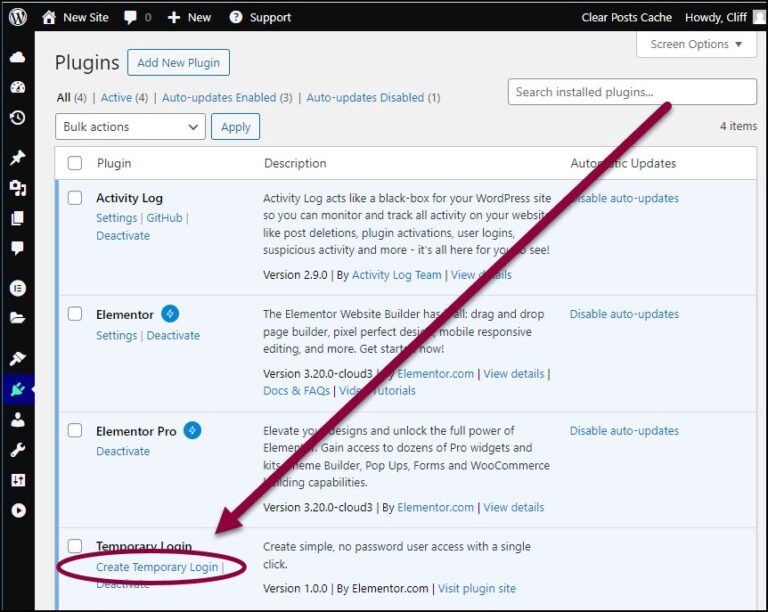Filter by Auto-updates Enabled plugins
Screen dimensions: 768x612
(219, 97)
